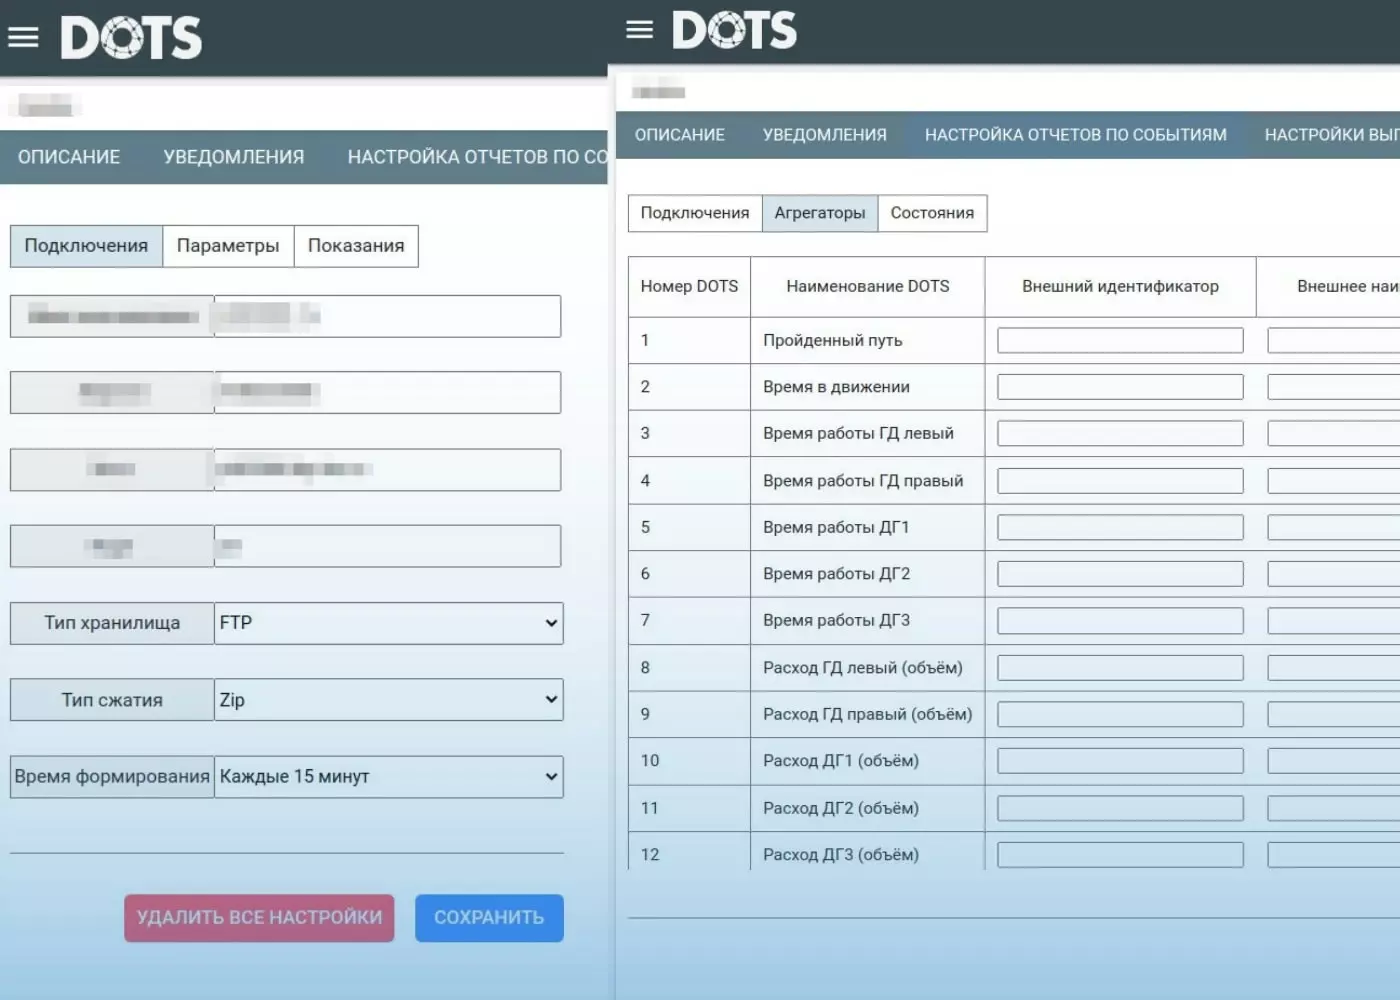The height and width of the screenshot is (1000, 1400).
Task: Focus external identifier field for Расход ДГ3 (объём)
Action: (1120, 855)
